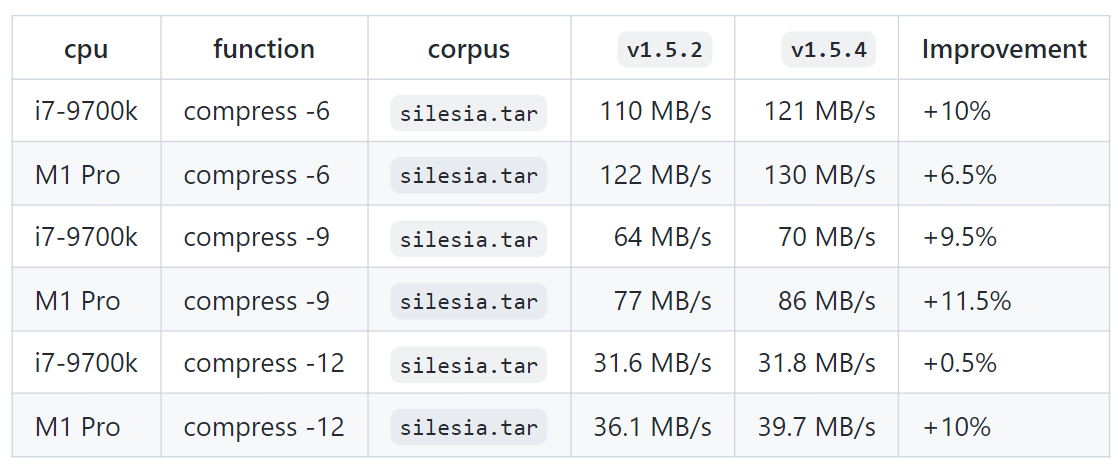Click the "corpus" column header
This screenshot has height=467, width=1118.
[x=469, y=49]
